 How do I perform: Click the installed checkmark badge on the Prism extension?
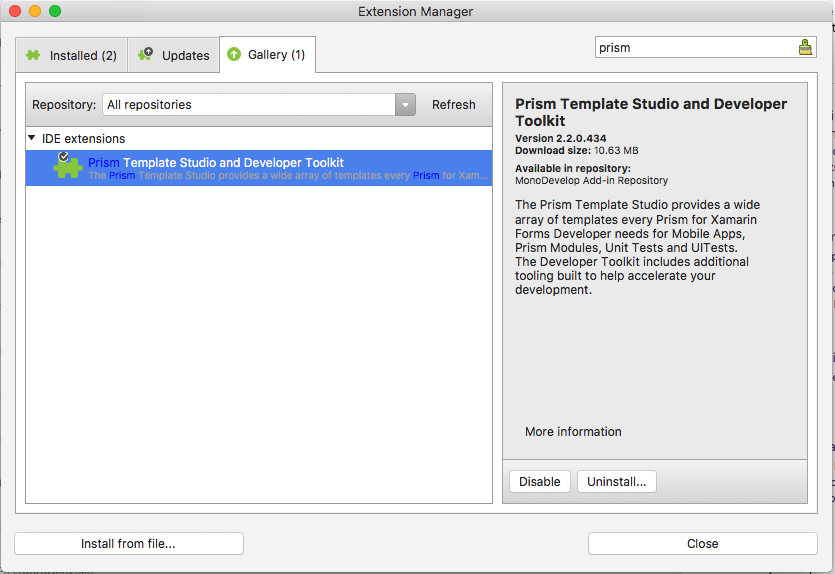pyautogui.click(x=63, y=157)
